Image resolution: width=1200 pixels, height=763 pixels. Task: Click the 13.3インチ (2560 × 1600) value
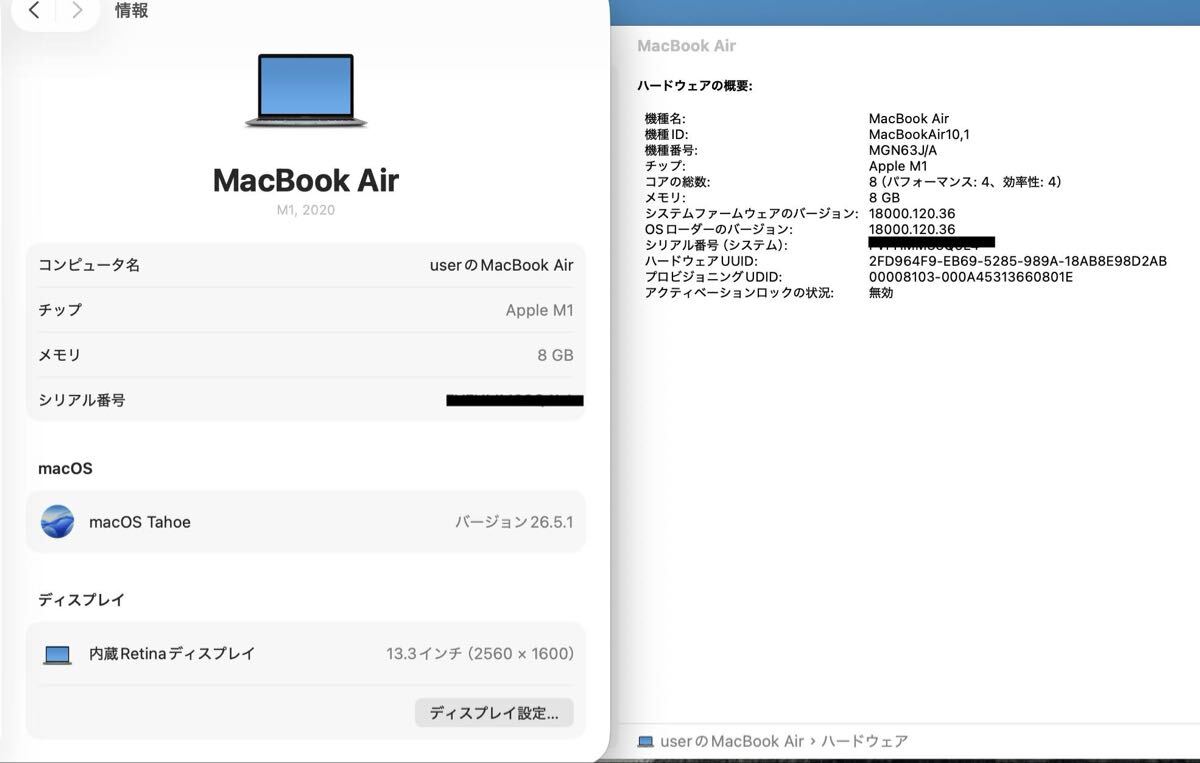click(x=480, y=654)
